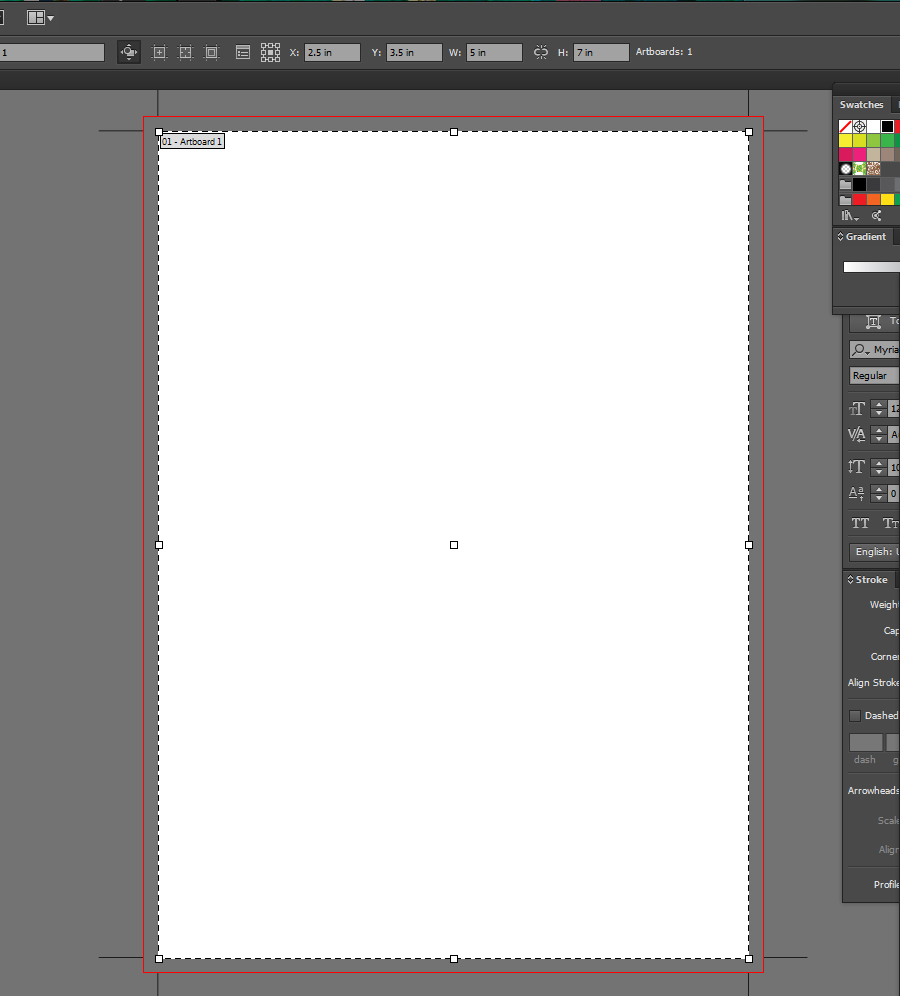Open the Swatch Libraries menu icon
900x996 pixels.
[850, 215]
